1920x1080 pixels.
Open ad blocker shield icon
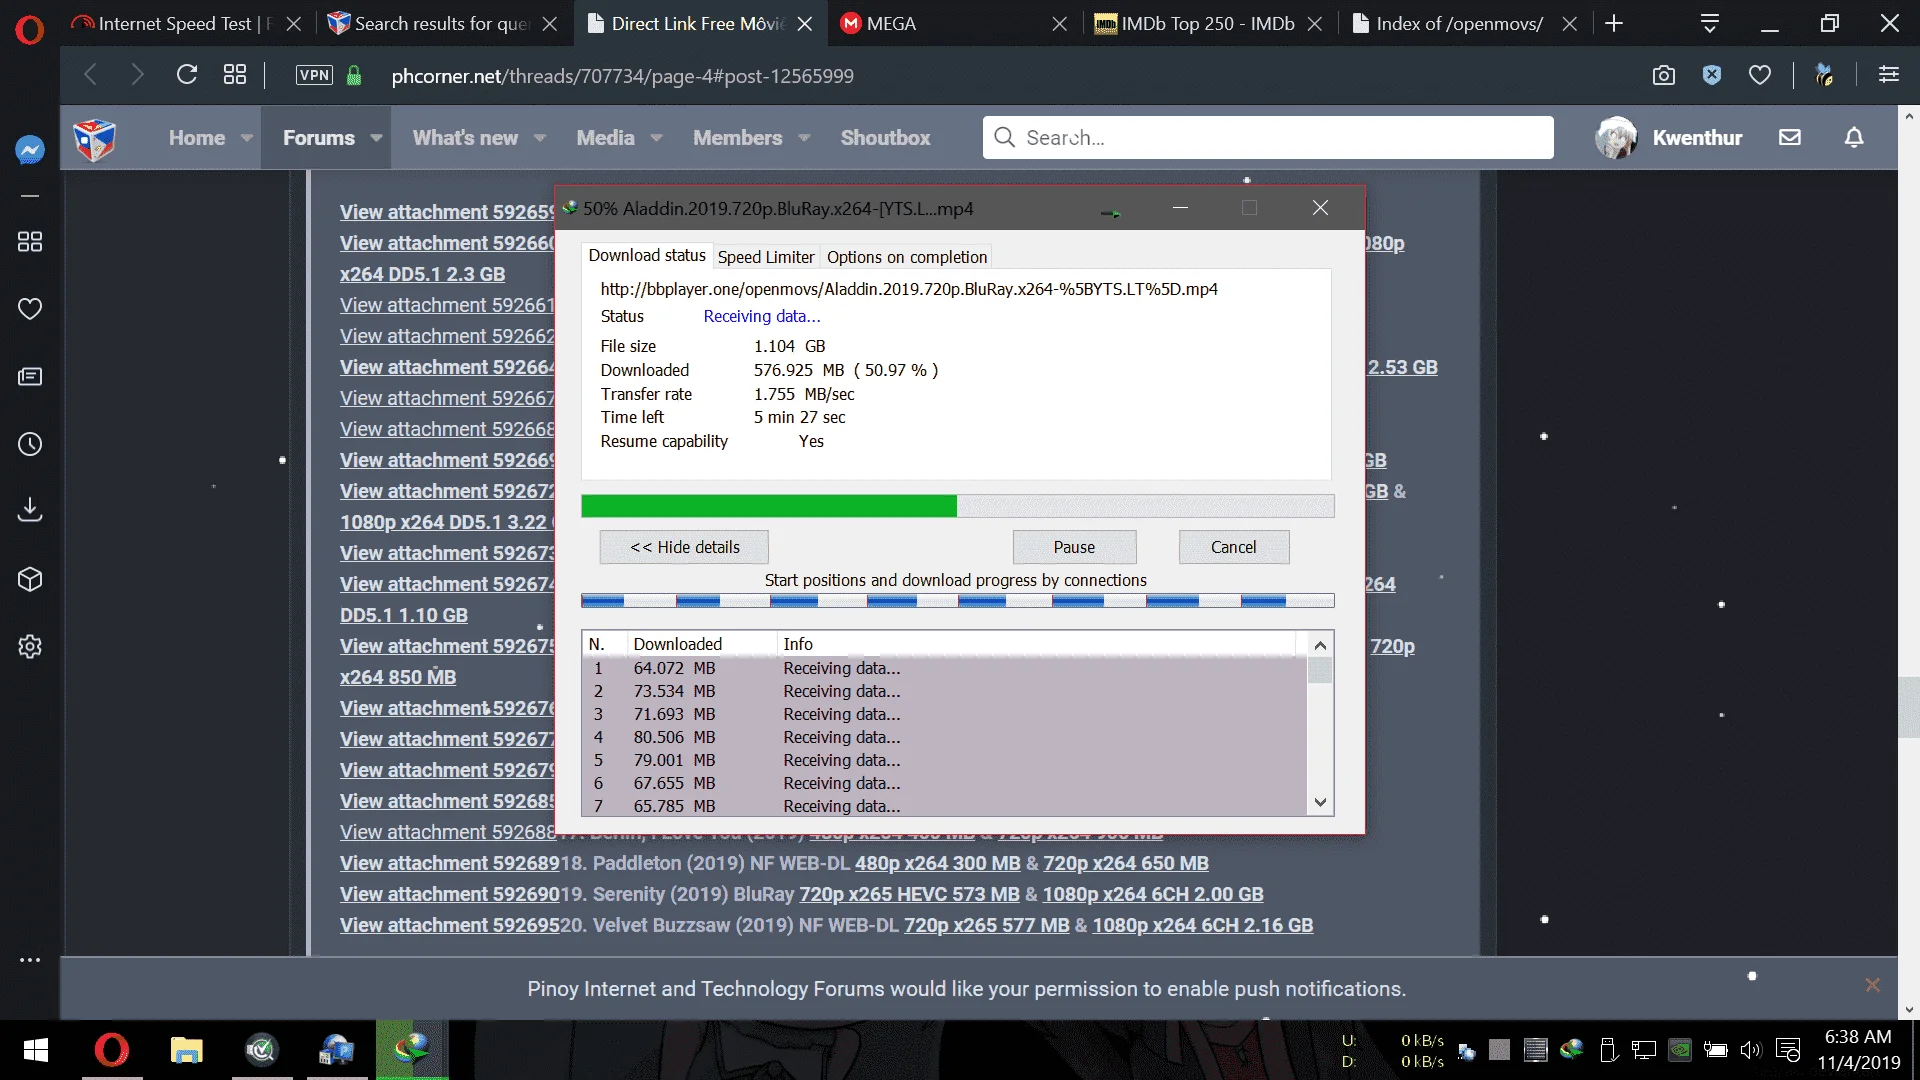click(1712, 75)
